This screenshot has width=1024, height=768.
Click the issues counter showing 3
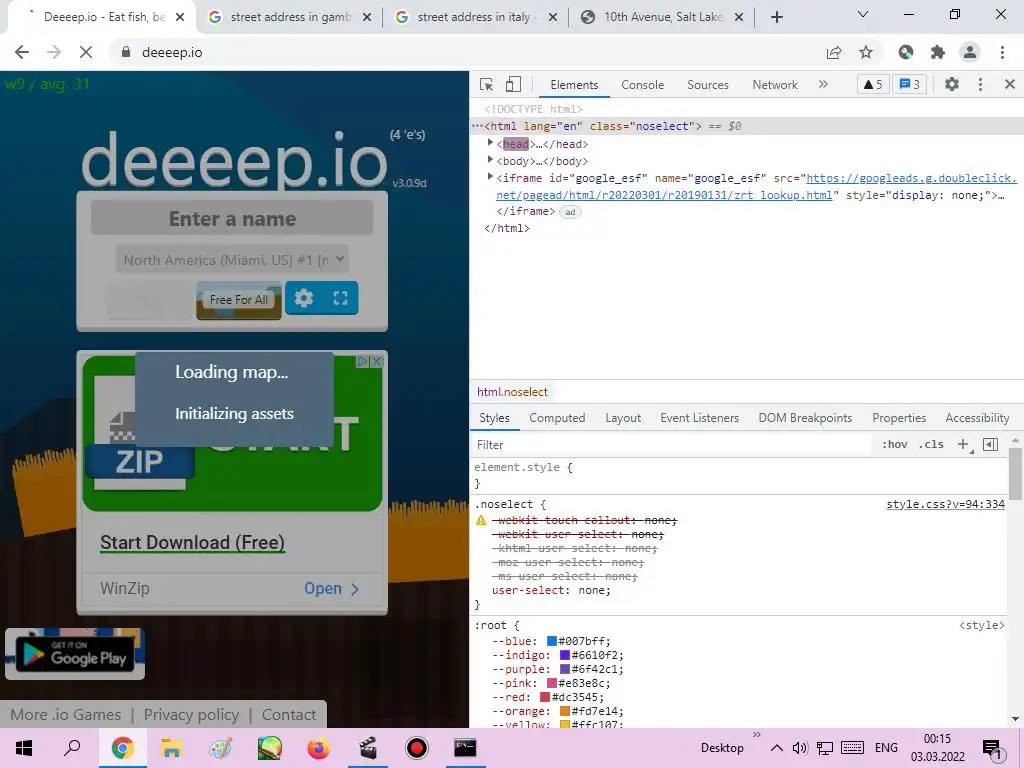point(910,84)
